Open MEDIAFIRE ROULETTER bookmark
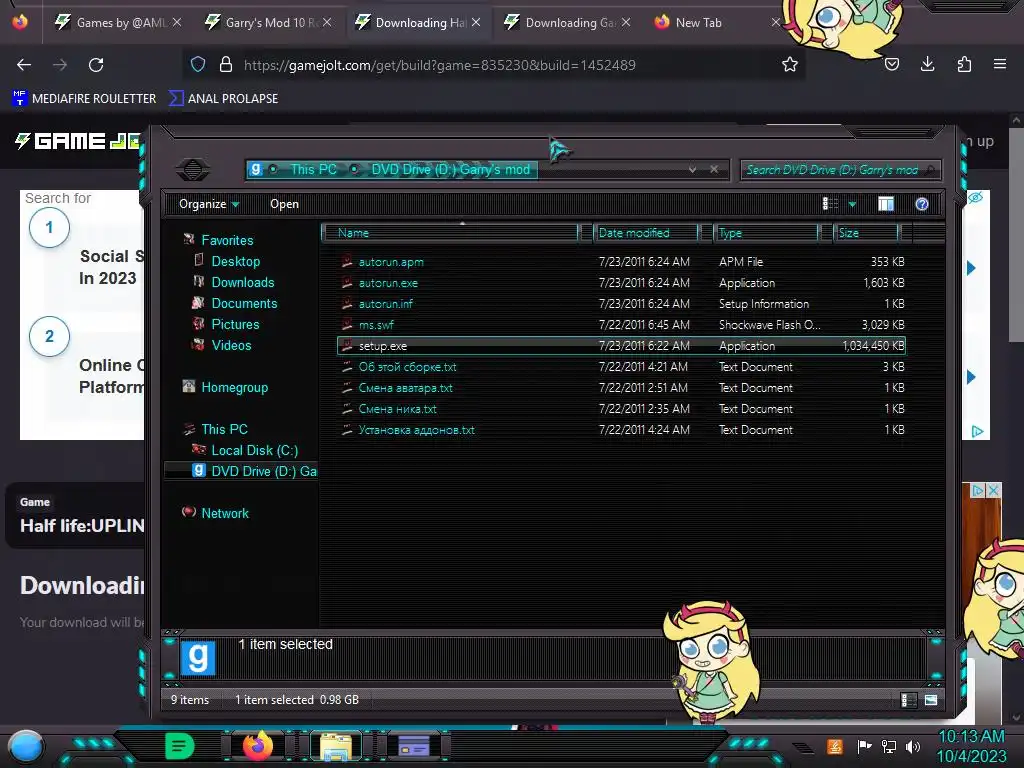1024x768 pixels. point(84,99)
